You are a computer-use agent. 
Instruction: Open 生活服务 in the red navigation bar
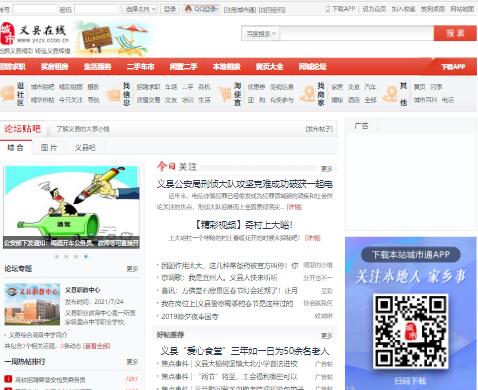(97, 67)
